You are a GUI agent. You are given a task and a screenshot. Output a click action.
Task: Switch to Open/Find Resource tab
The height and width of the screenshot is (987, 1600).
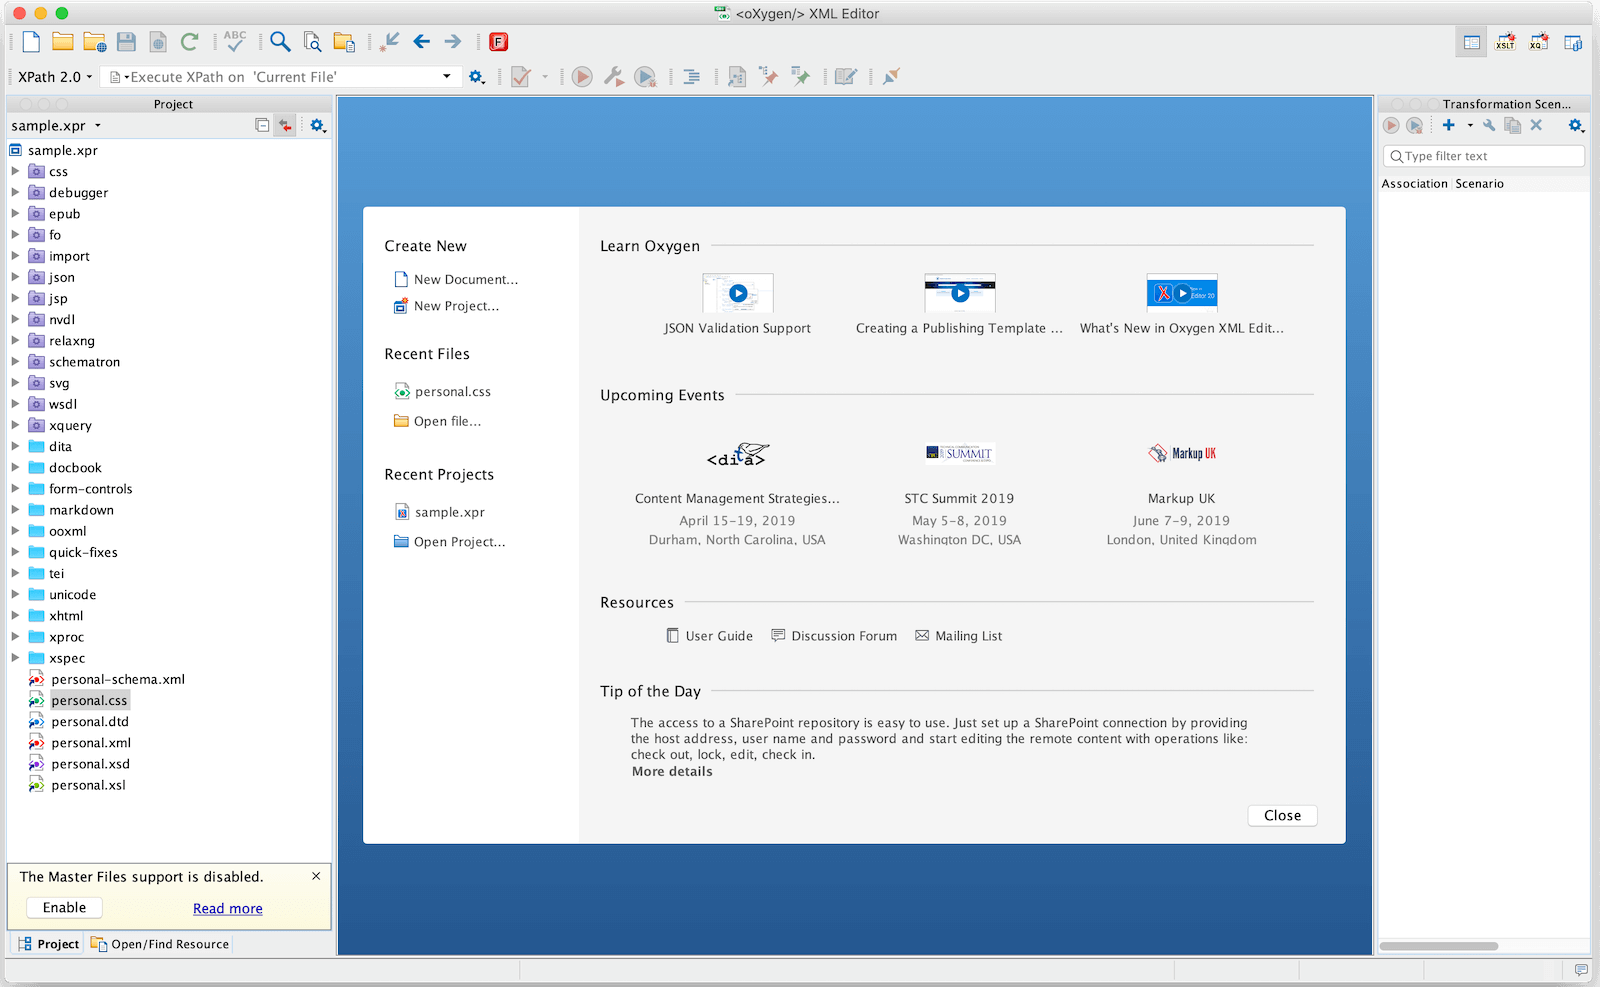(x=160, y=944)
